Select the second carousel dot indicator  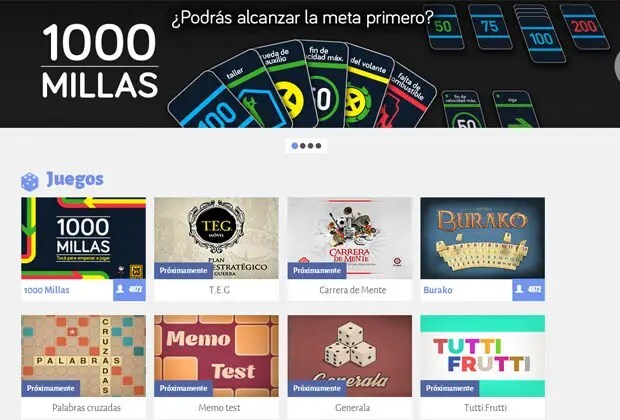(302, 146)
